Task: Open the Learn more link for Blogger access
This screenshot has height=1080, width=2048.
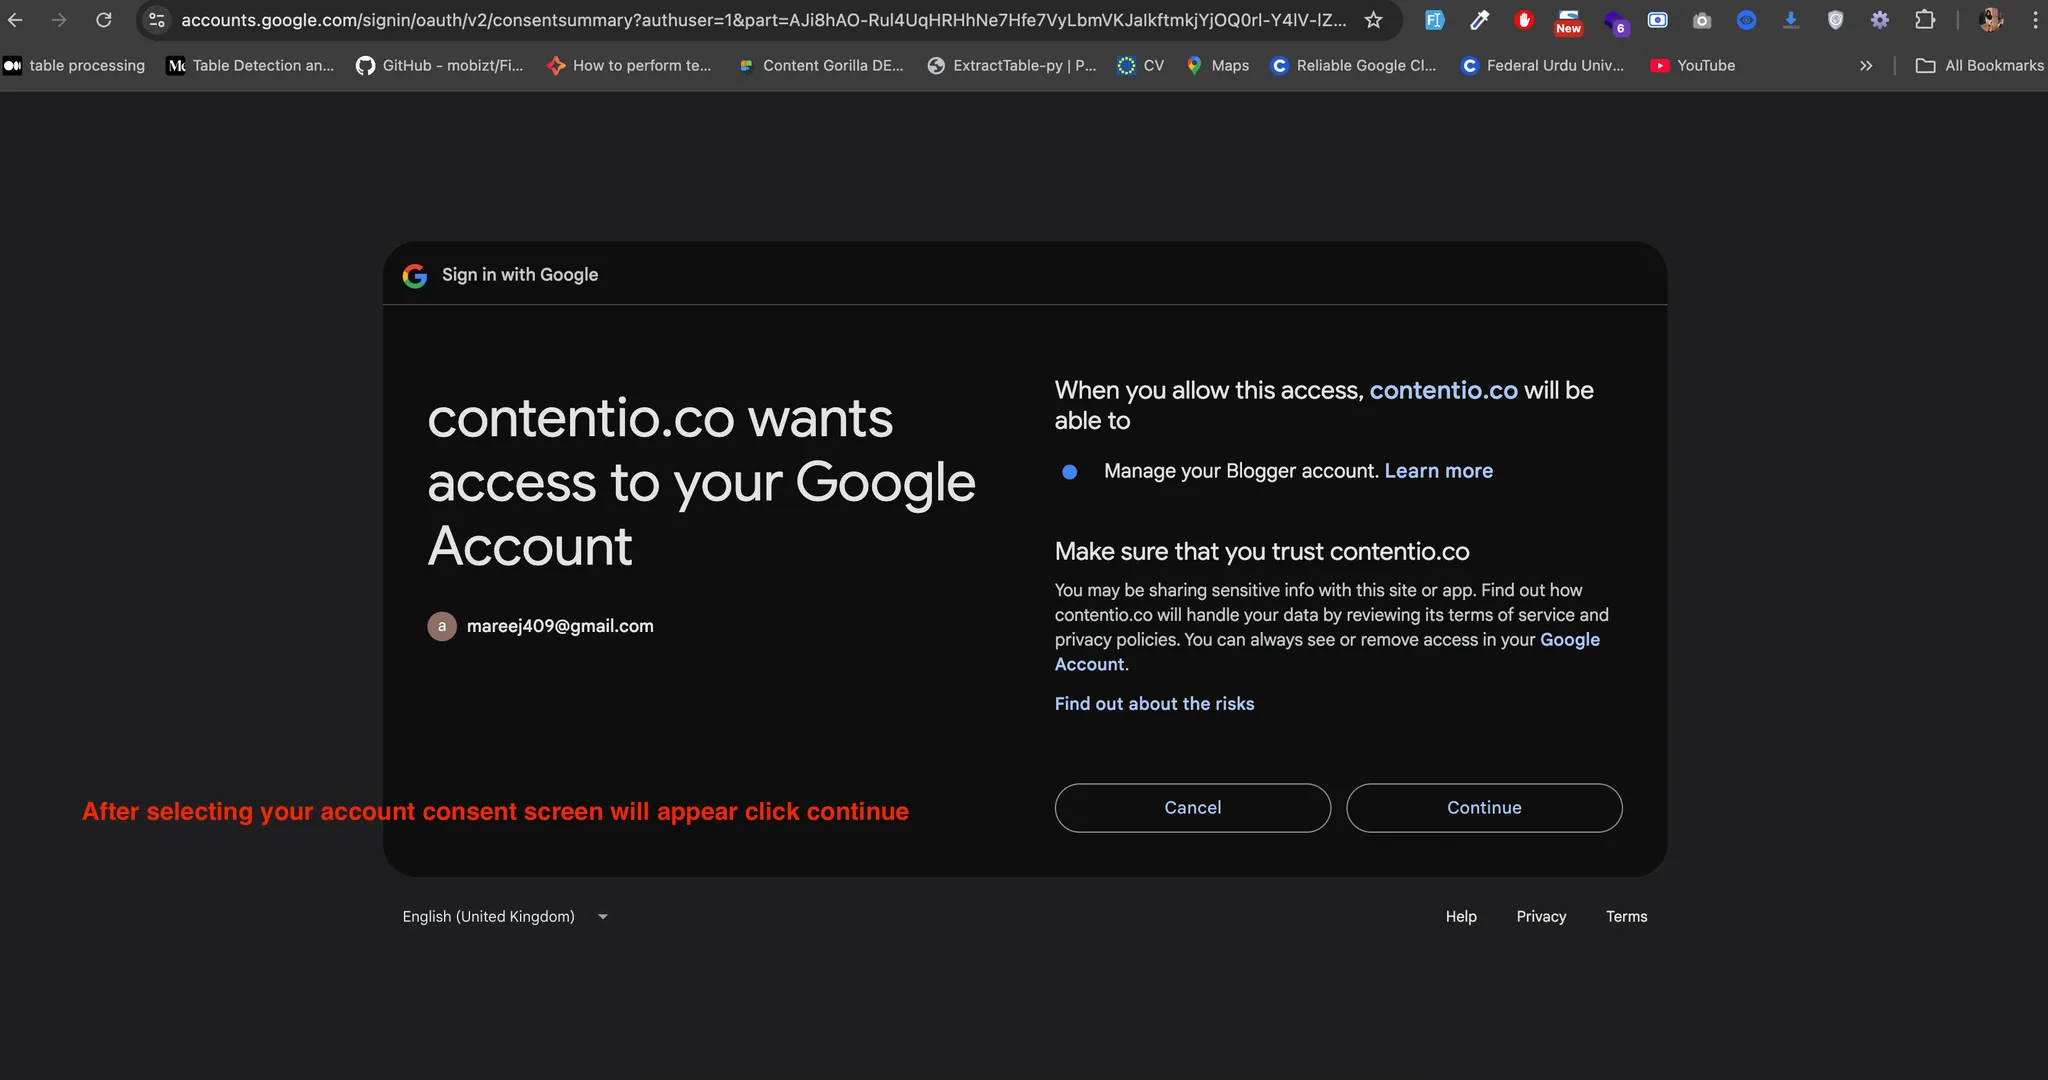Action: pyautogui.click(x=1438, y=471)
